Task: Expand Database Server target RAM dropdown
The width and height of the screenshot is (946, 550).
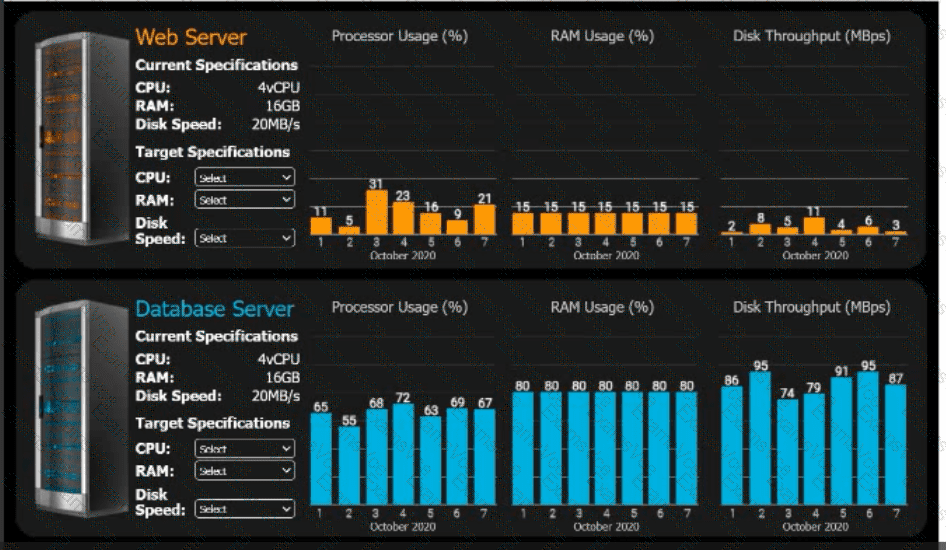Action: click(244, 470)
